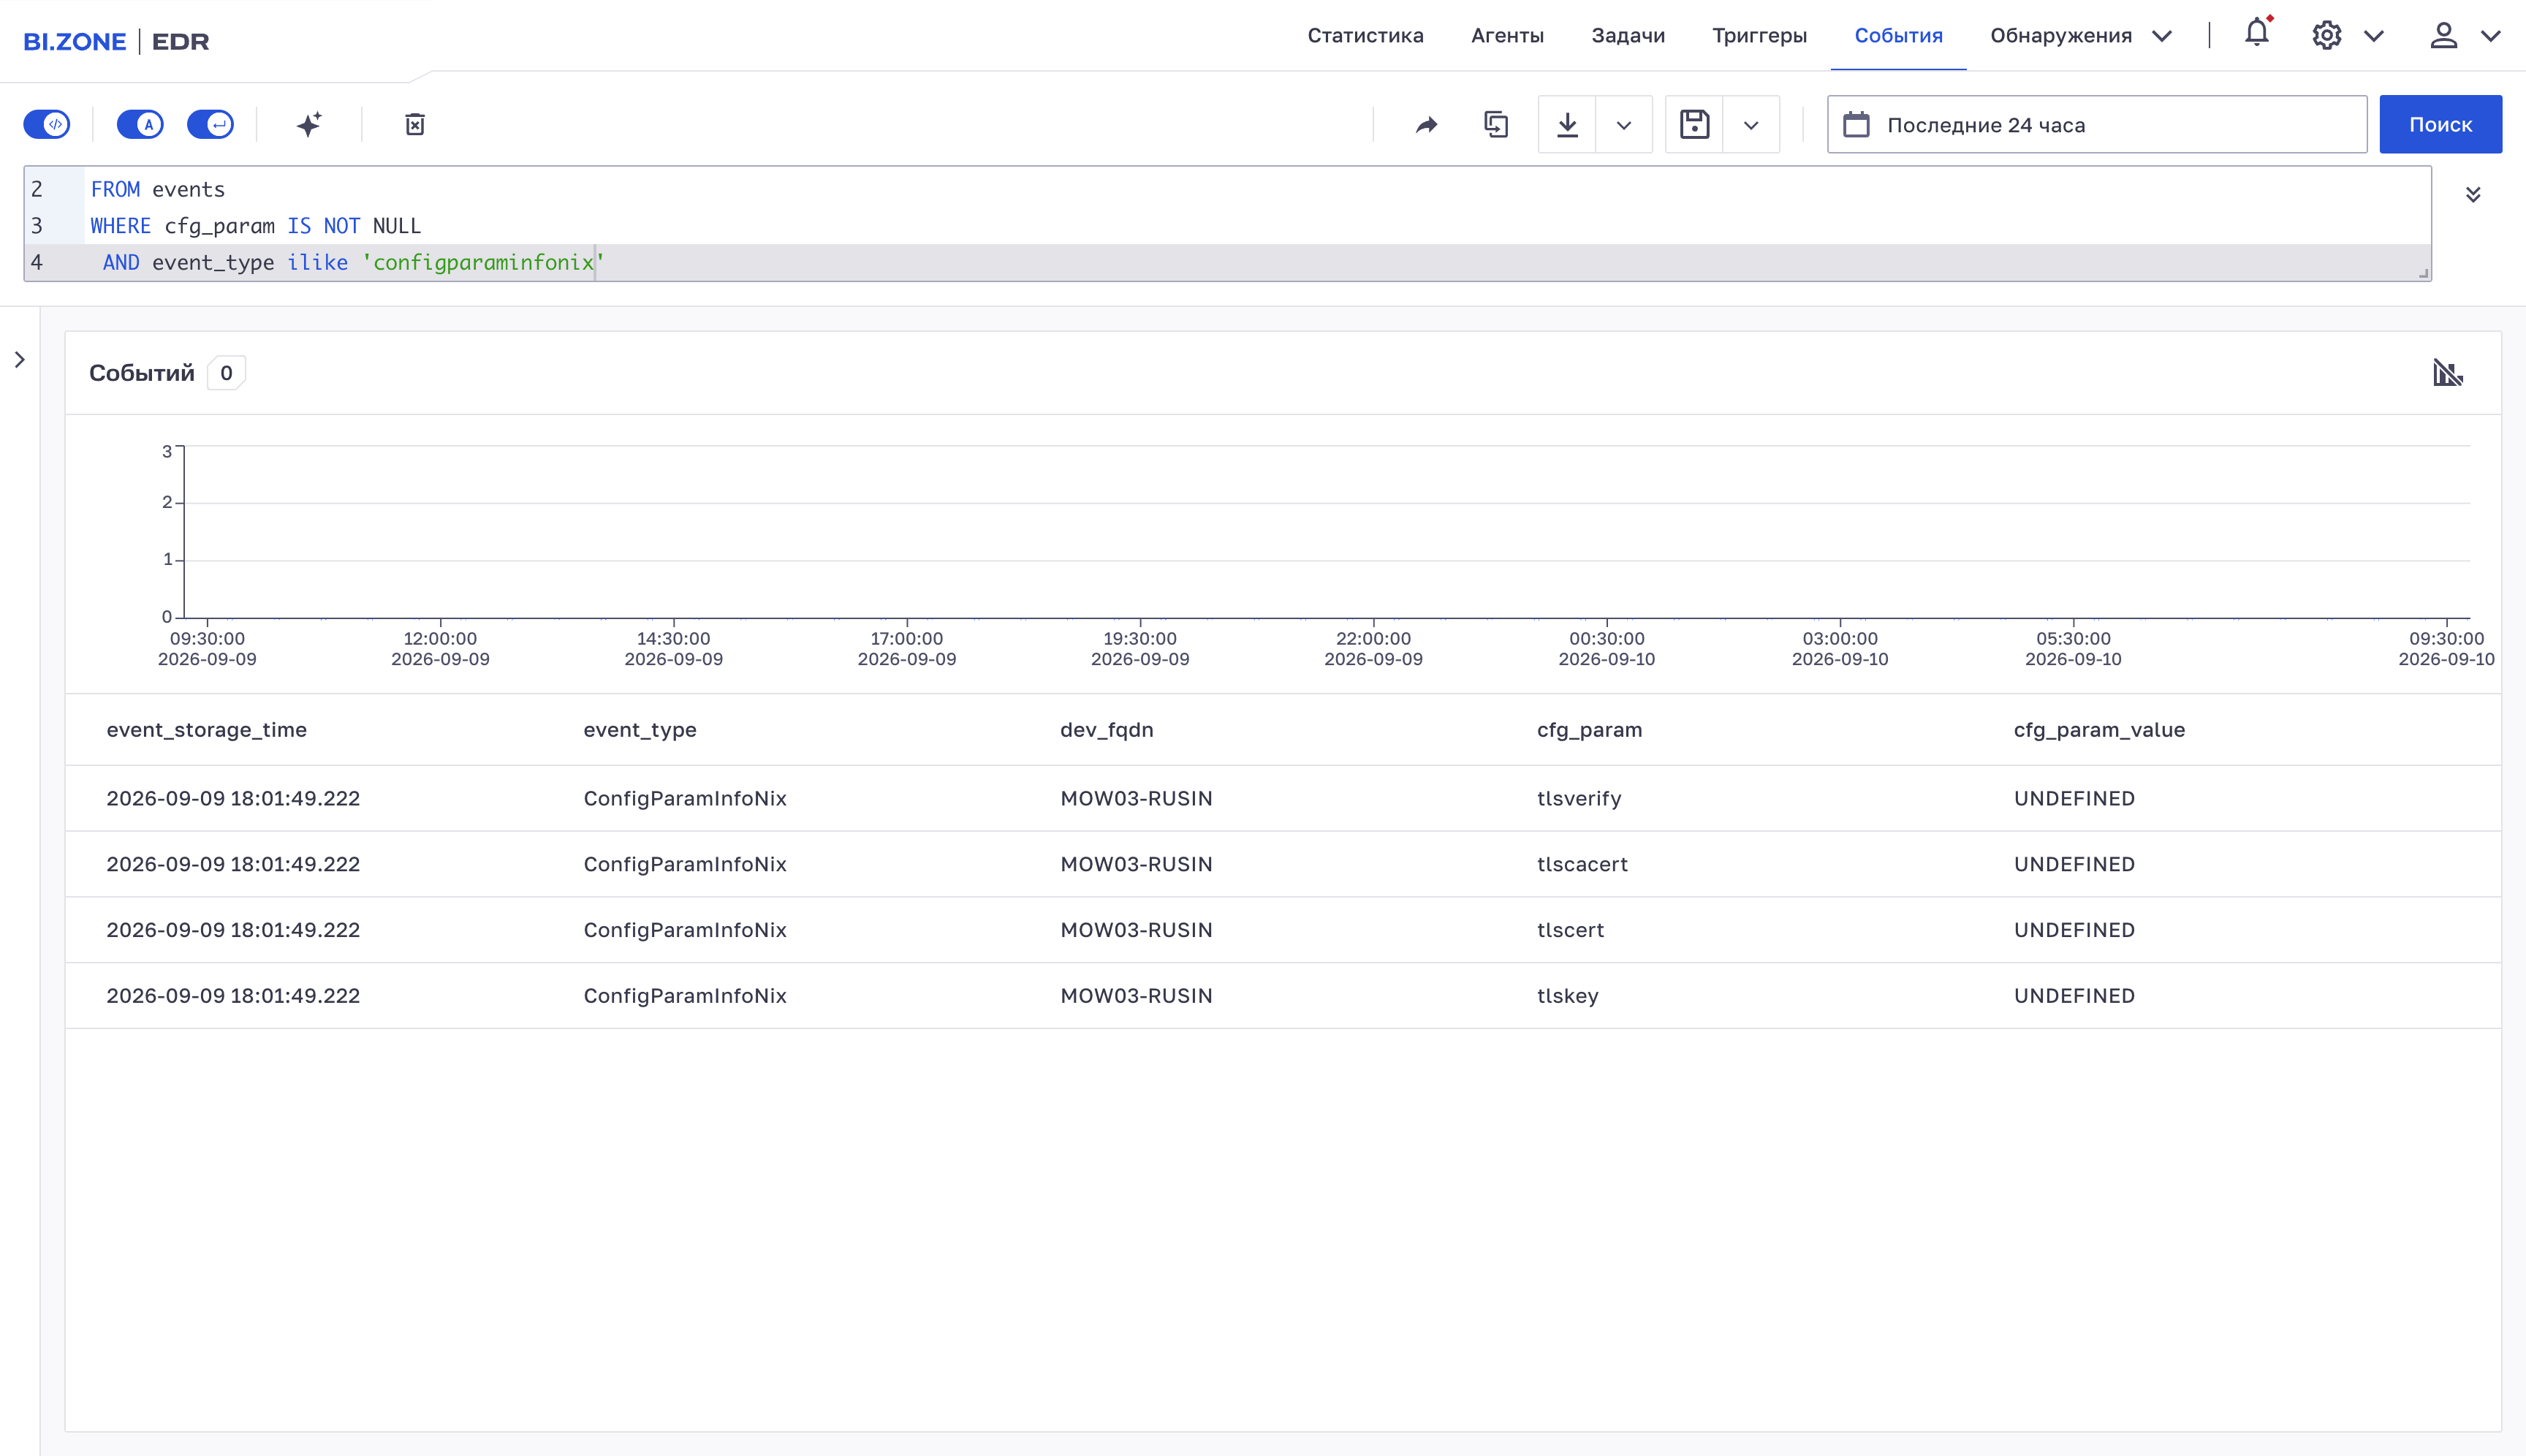
Task: Hide the chart via crossed chart icon
Action: tap(2448, 373)
